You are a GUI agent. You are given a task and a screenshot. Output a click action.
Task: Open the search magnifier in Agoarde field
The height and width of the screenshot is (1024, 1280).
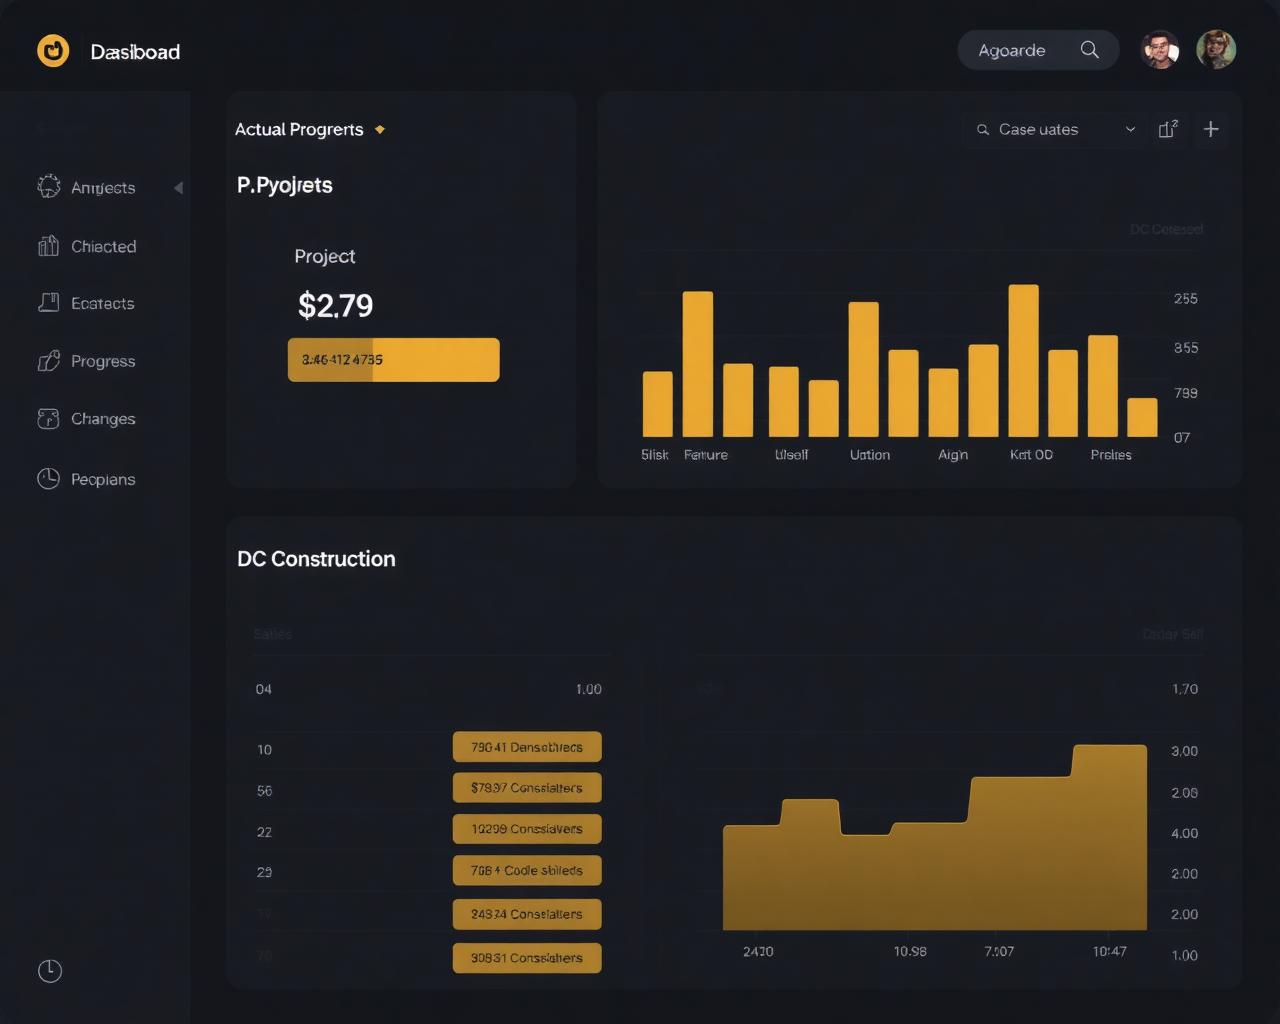(1090, 50)
